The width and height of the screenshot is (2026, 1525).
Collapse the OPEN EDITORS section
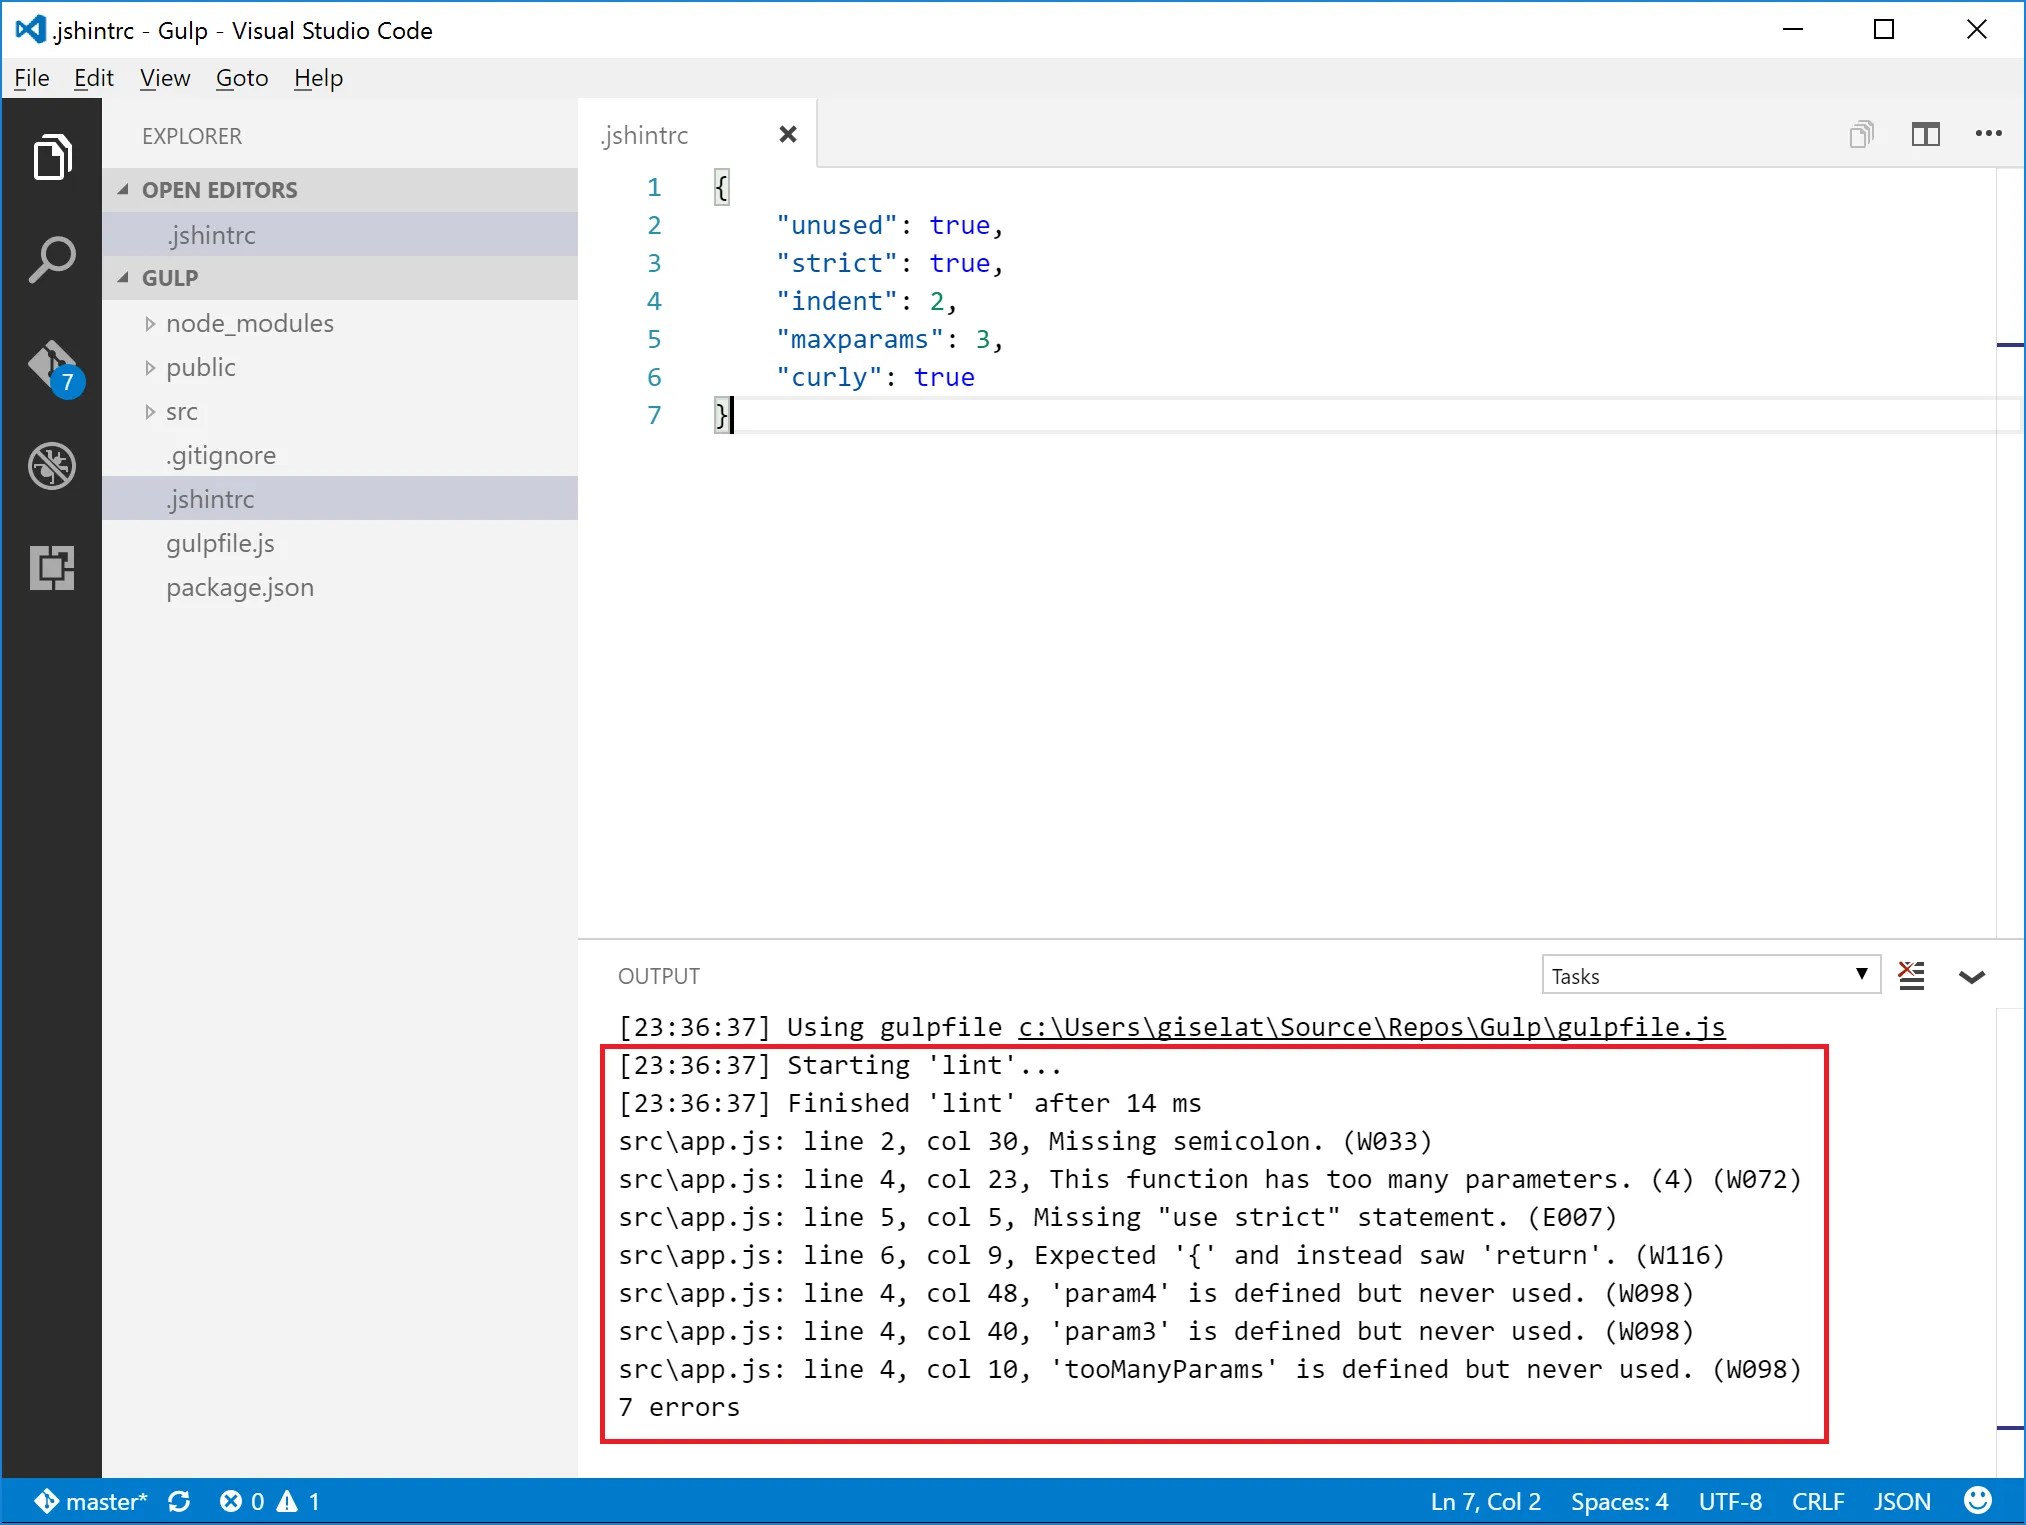click(x=340, y=189)
